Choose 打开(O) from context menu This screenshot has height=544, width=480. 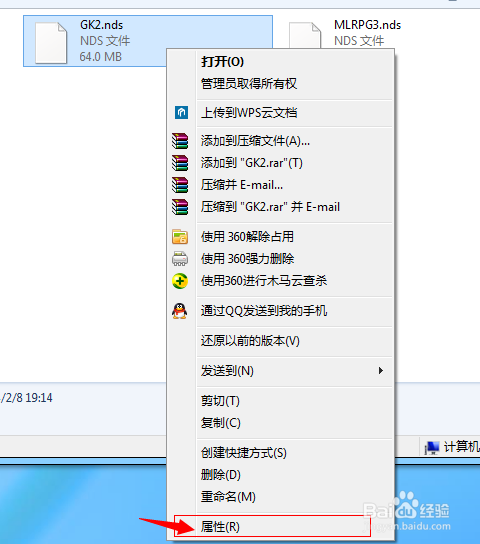coord(223,62)
